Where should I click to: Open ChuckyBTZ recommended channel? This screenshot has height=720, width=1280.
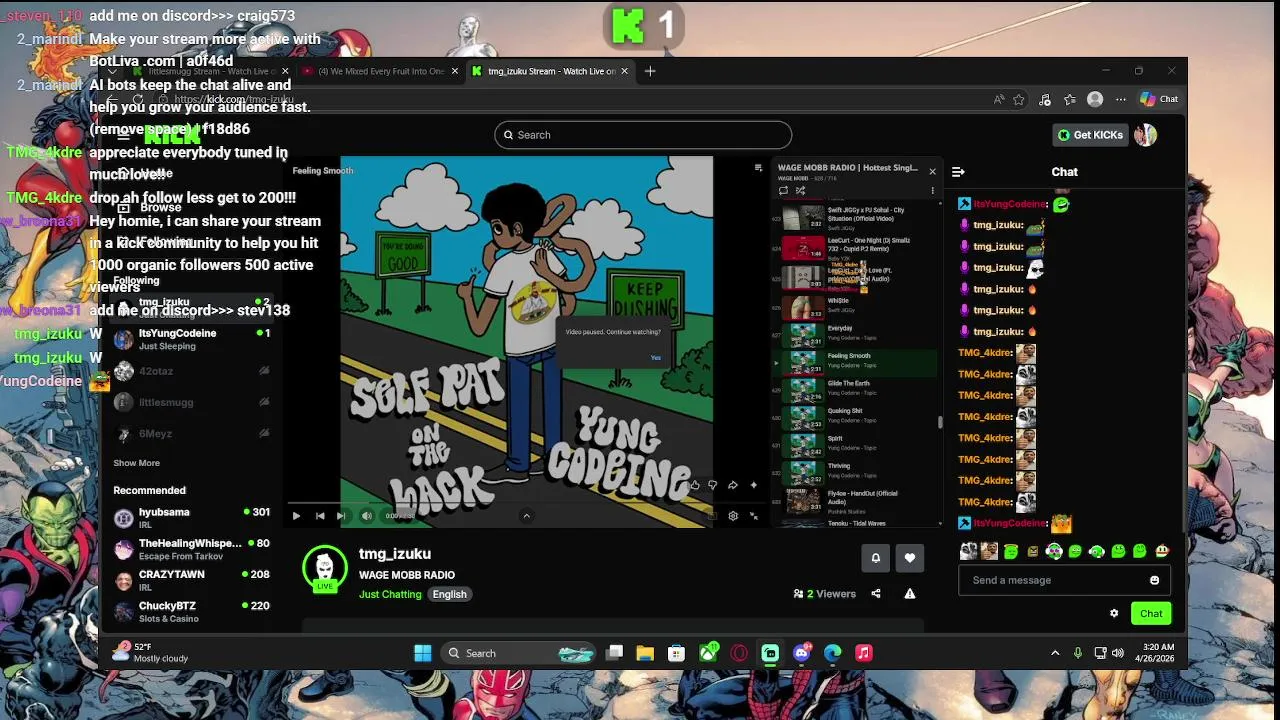190,611
